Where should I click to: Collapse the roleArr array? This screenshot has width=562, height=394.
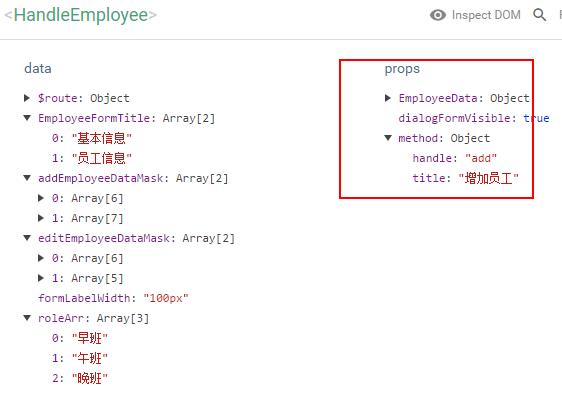pos(27,318)
